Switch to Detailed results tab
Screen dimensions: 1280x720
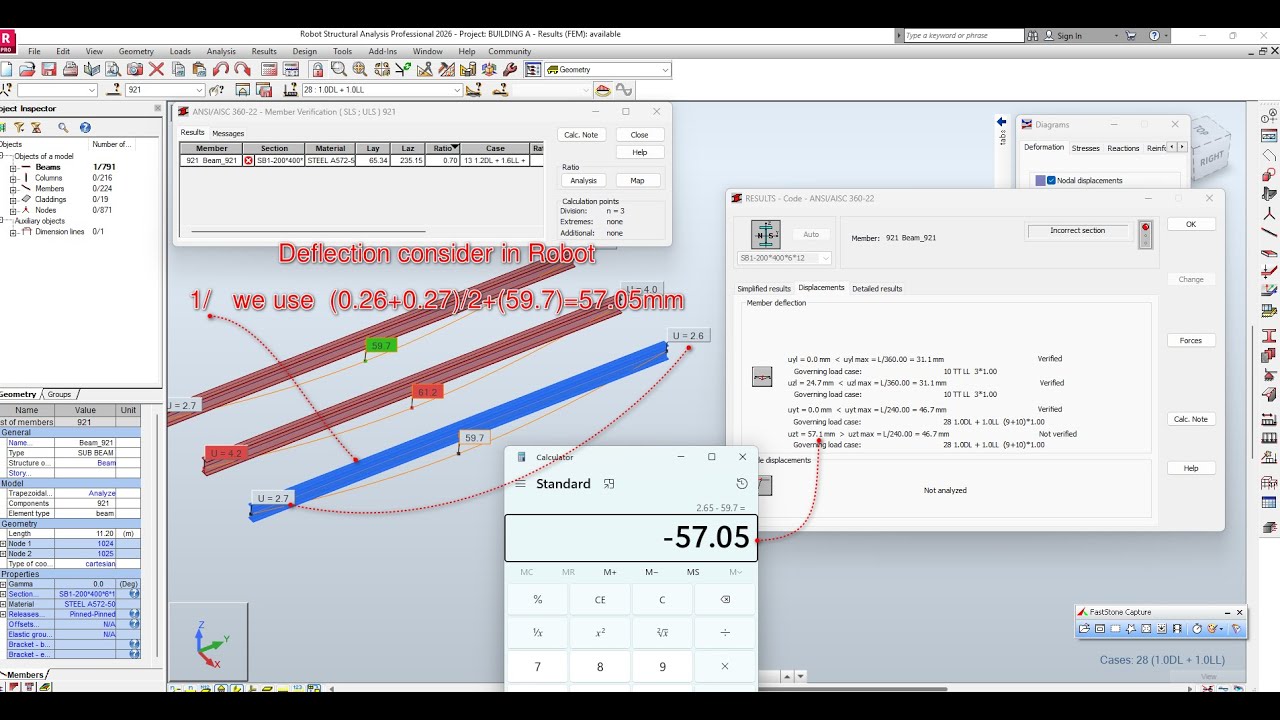(877, 289)
